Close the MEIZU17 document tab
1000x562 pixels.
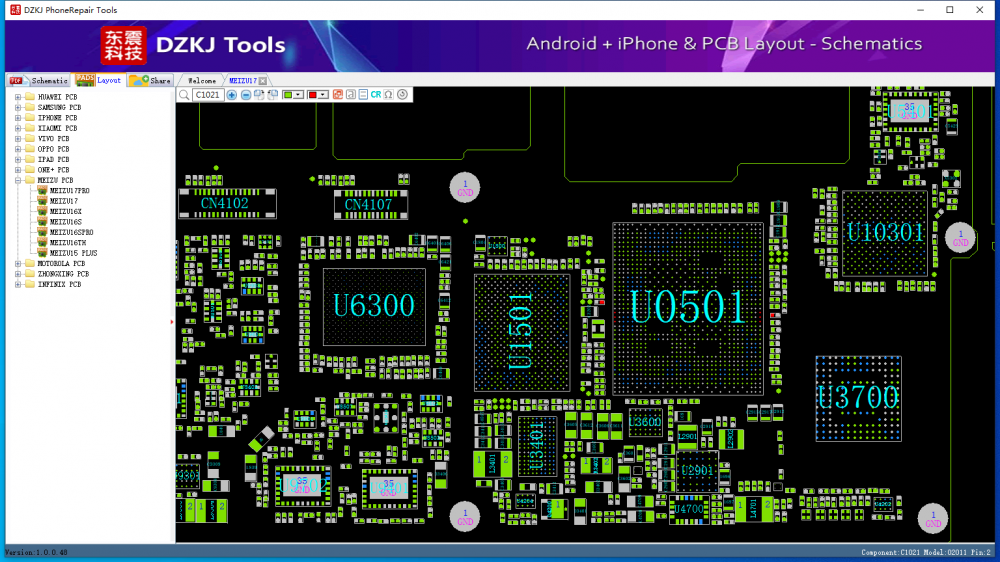click(264, 80)
